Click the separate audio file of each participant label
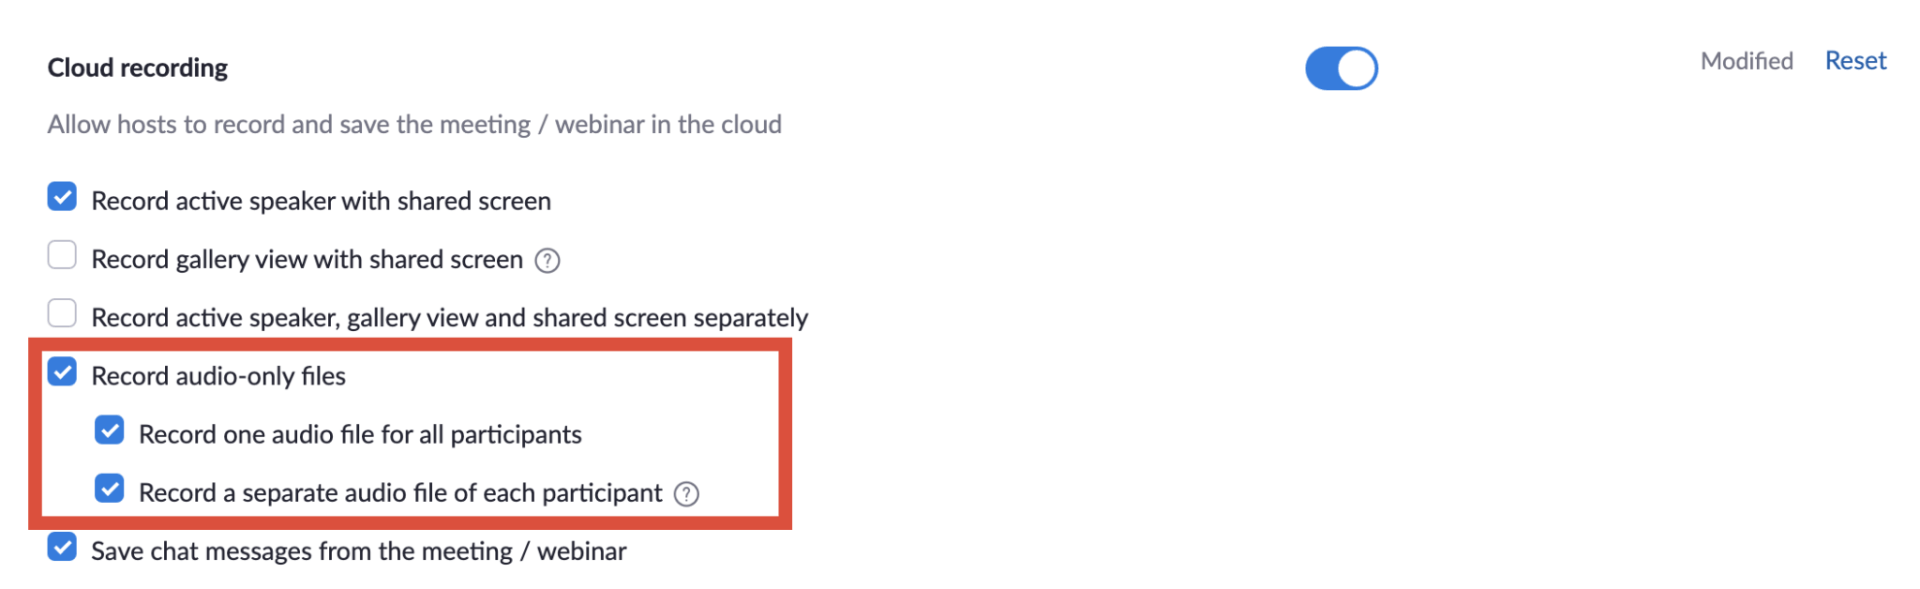 pyautogui.click(x=400, y=493)
